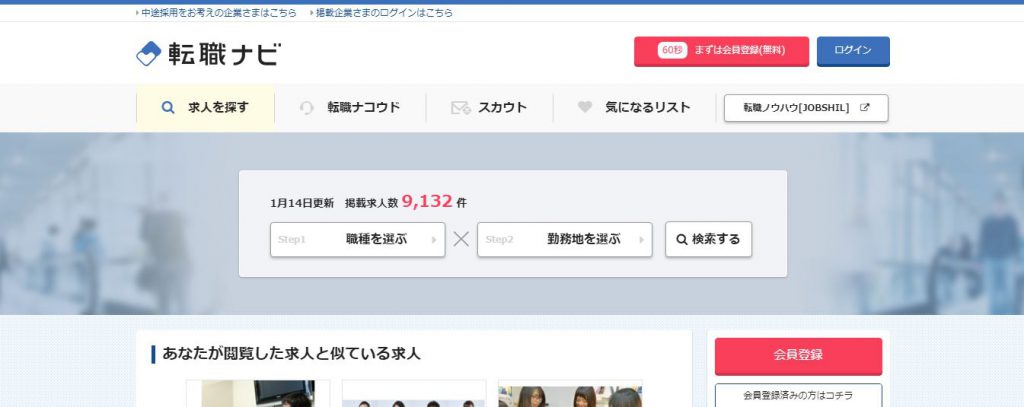Click the 1月14日更新 text
The height and width of the screenshot is (407, 1024).
tap(302, 203)
